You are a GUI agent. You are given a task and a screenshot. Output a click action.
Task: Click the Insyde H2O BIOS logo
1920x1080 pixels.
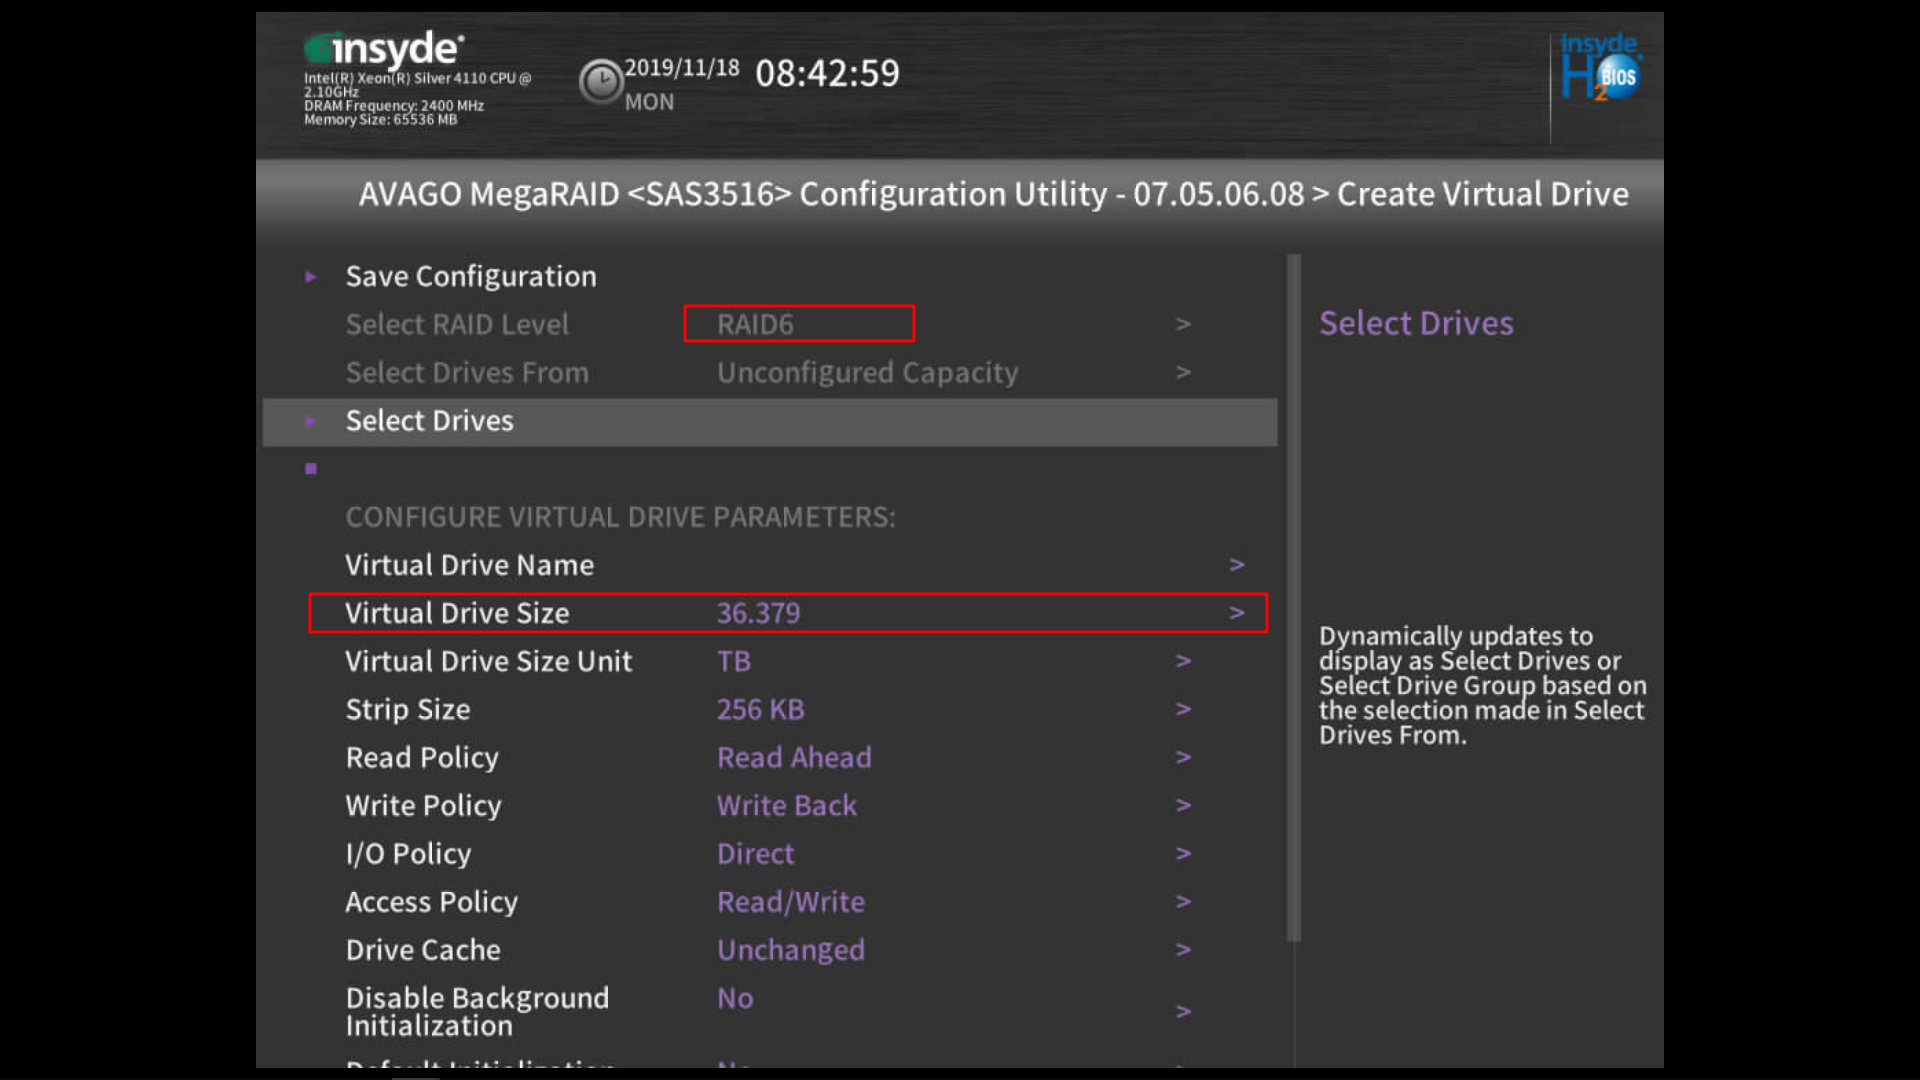coord(1600,68)
